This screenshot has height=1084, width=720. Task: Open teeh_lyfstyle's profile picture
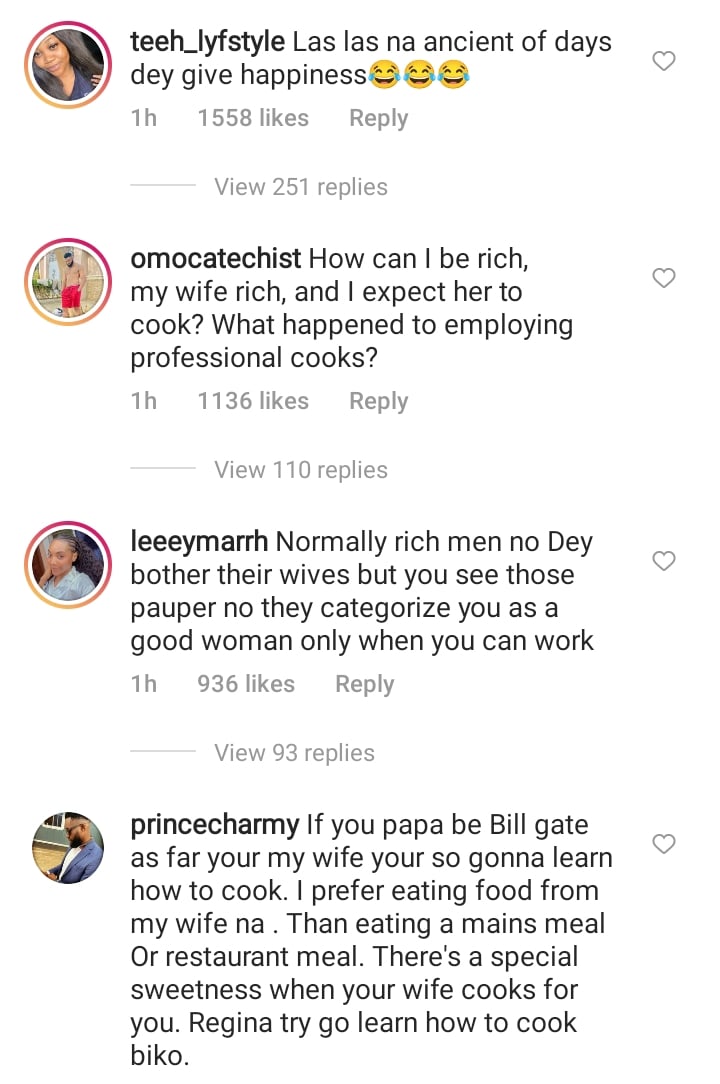point(67,64)
